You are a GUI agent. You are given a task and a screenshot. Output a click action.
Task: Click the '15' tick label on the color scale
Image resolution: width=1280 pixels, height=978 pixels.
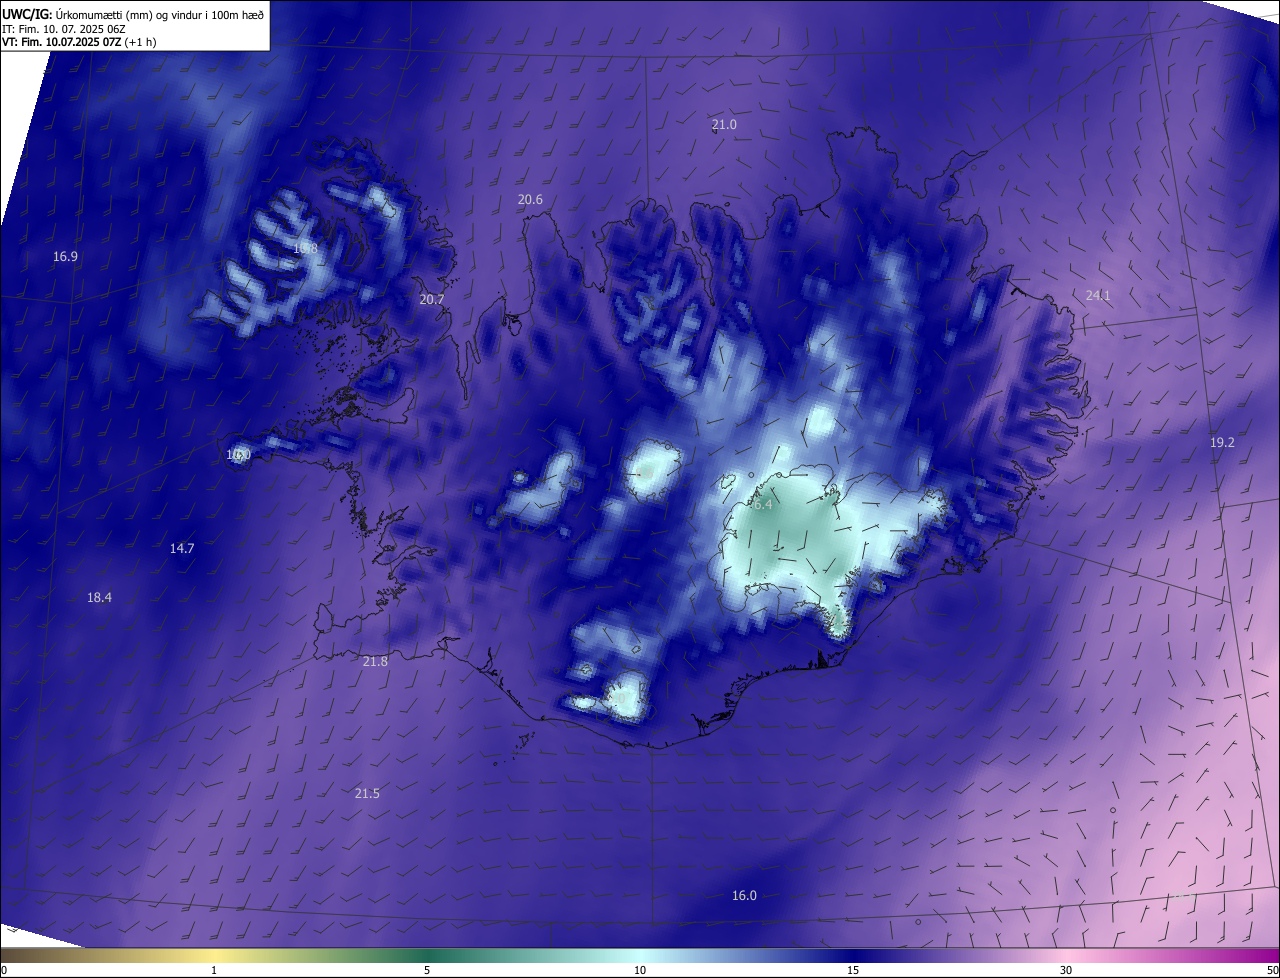coord(853,970)
